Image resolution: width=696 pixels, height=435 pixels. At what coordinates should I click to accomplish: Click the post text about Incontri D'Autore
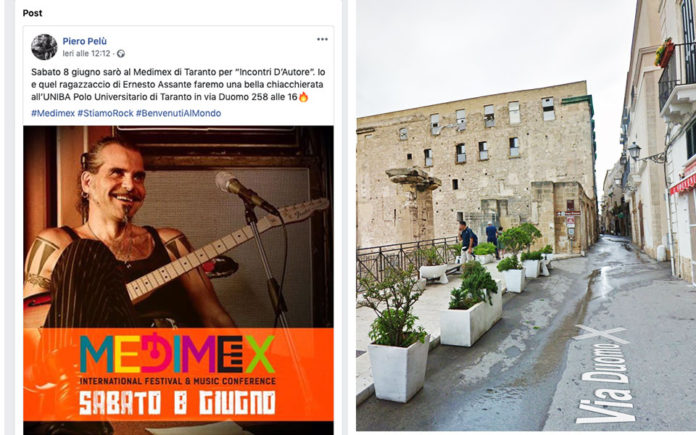[178, 84]
